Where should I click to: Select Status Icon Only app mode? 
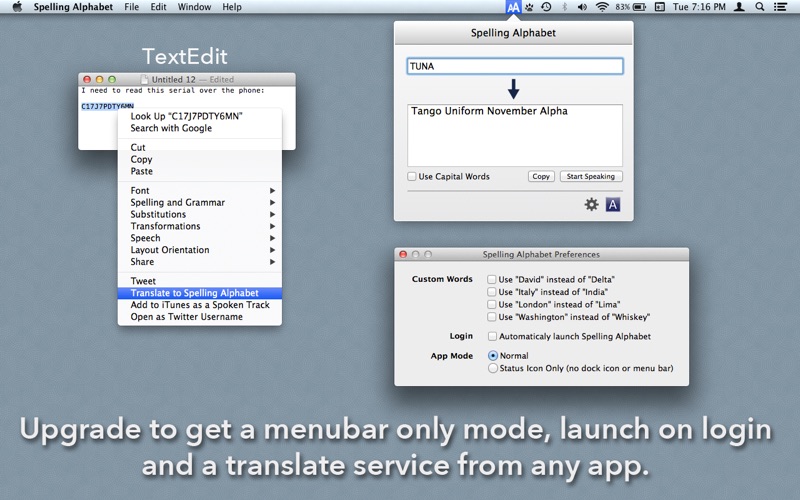pos(493,368)
